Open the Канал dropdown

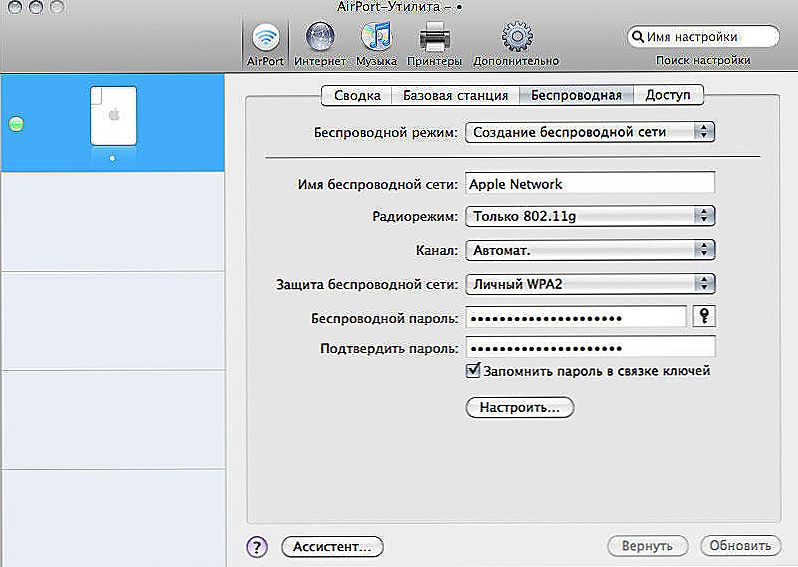coord(590,250)
